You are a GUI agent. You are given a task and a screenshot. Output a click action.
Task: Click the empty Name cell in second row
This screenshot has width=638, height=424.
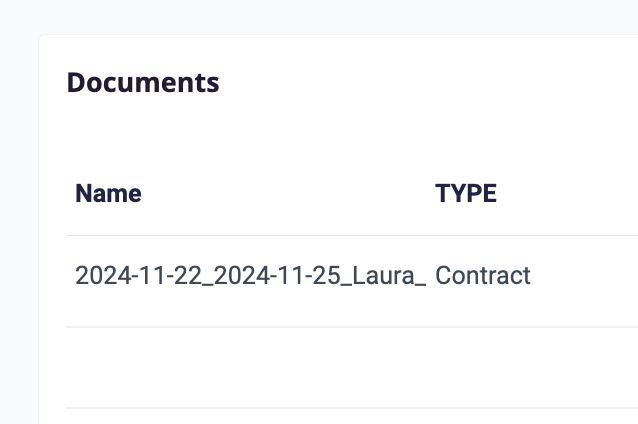(x=250, y=367)
